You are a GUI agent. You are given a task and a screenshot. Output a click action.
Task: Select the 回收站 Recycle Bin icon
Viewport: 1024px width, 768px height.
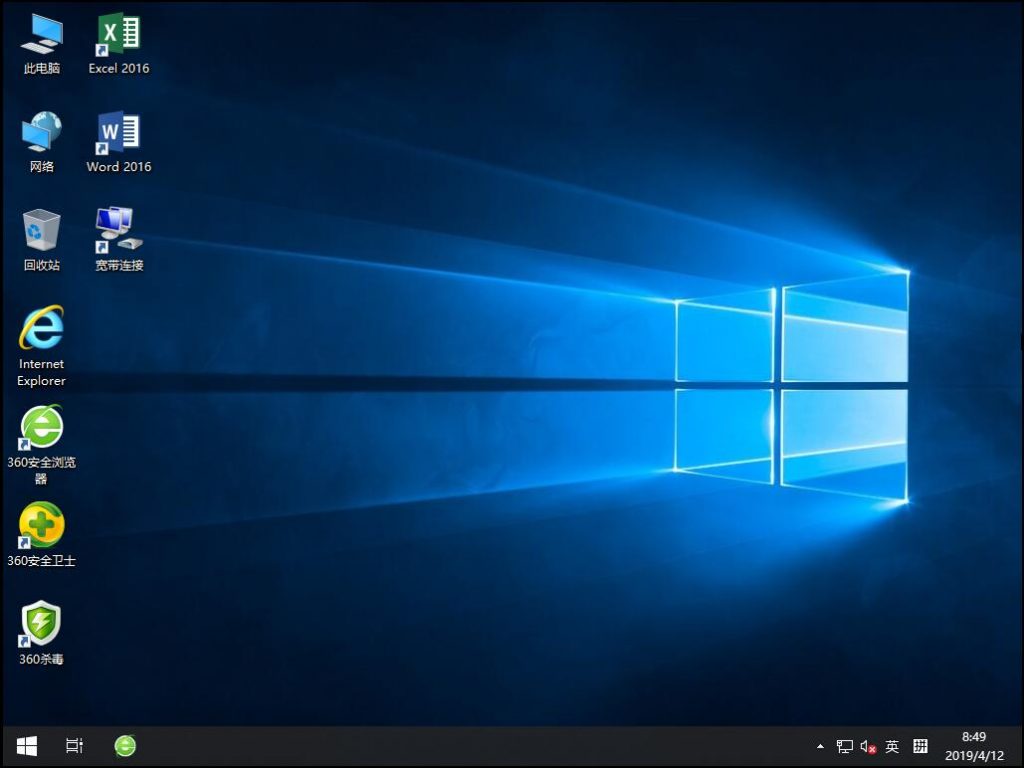41,240
